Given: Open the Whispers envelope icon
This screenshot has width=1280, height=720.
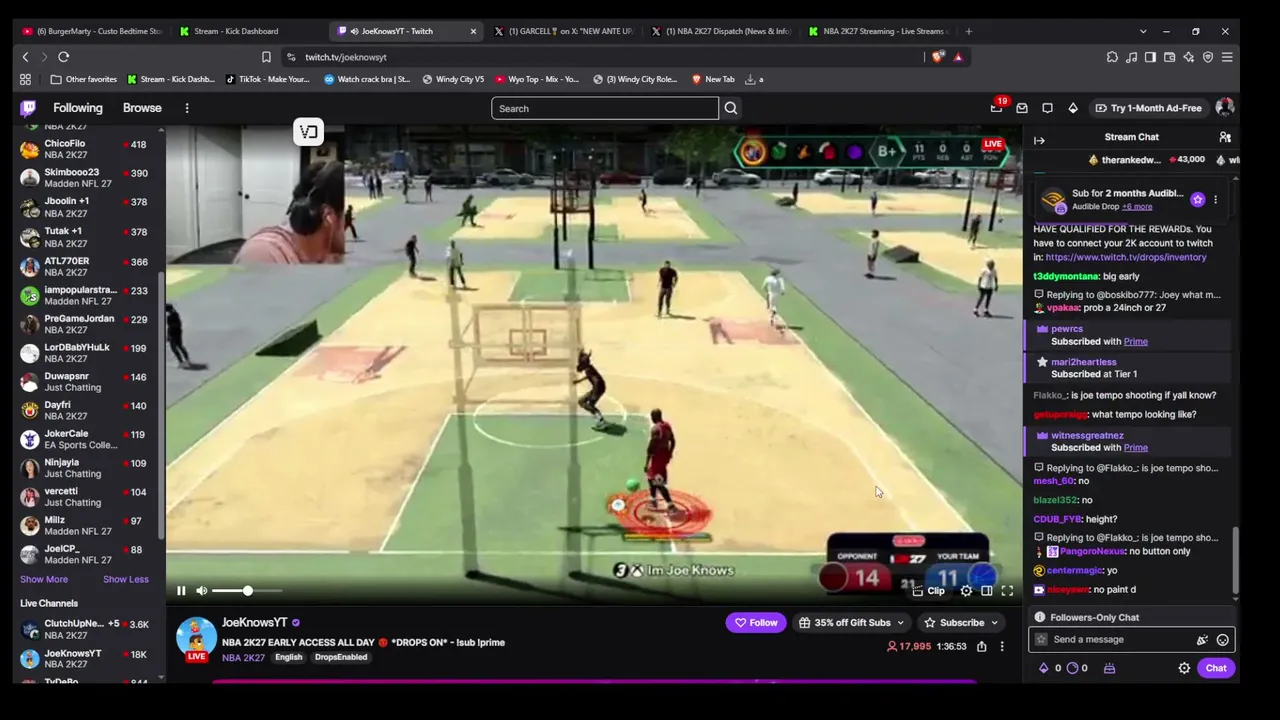Looking at the screenshot, I should (1022, 108).
